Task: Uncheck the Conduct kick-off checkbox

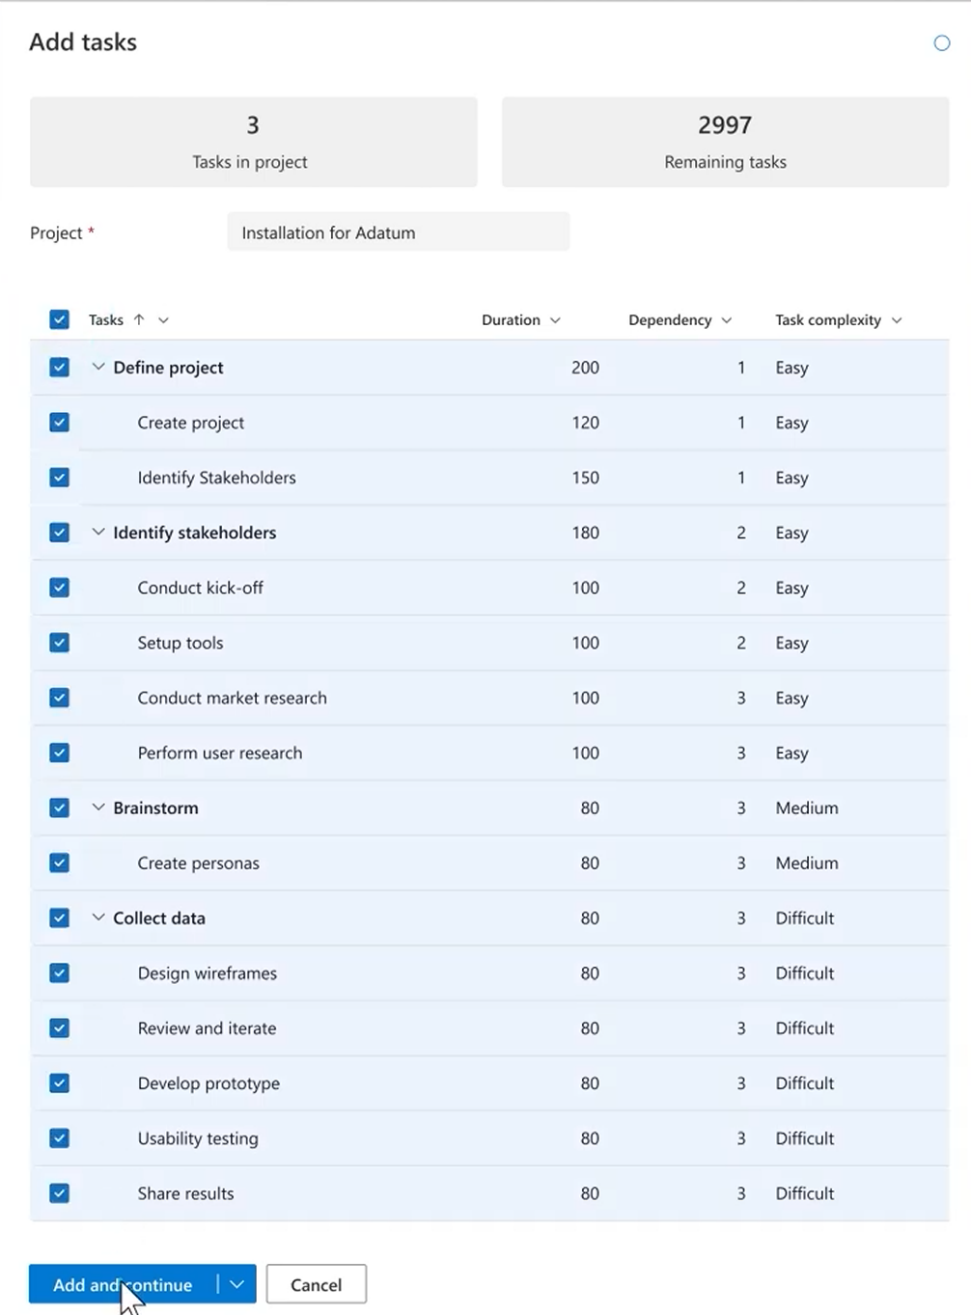Action: (59, 588)
